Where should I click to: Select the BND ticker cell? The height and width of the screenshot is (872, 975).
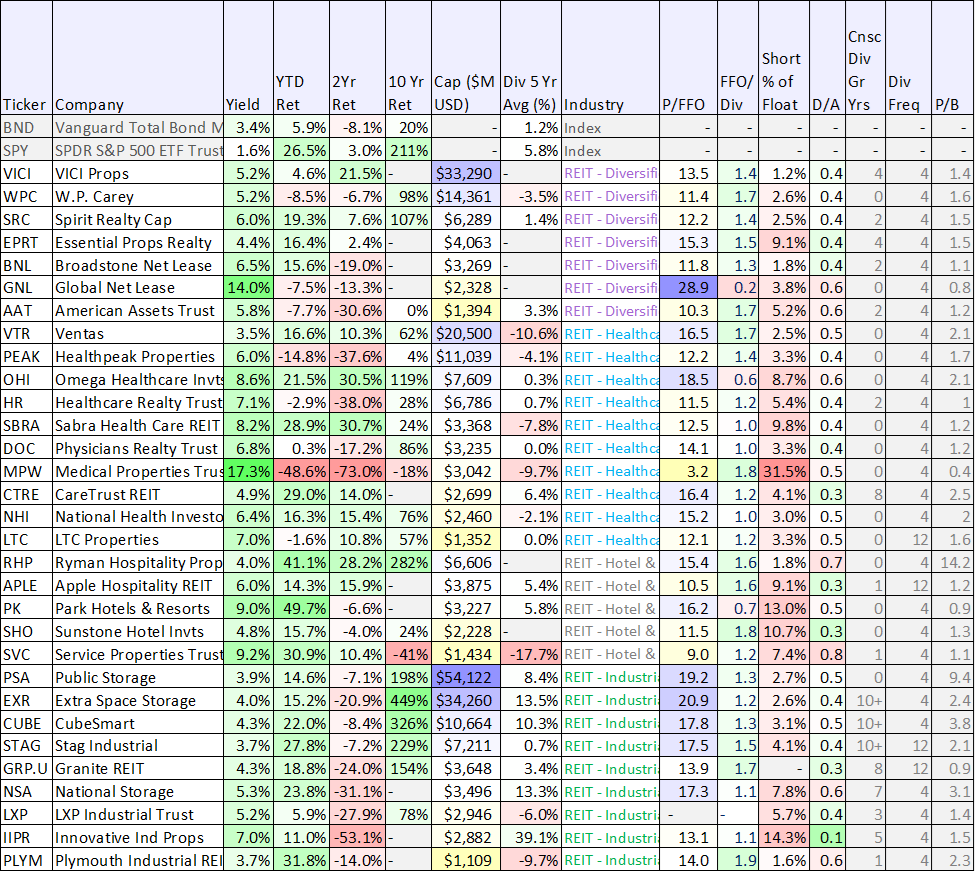26,128
